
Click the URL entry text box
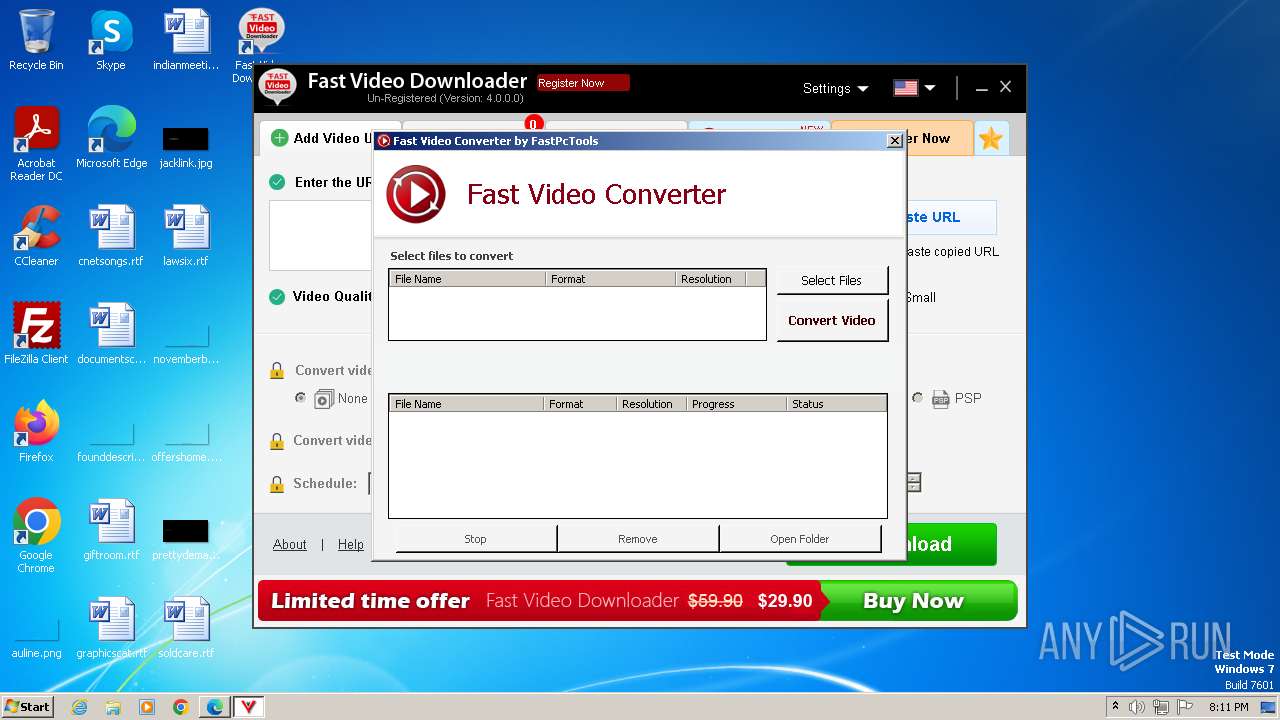point(322,235)
